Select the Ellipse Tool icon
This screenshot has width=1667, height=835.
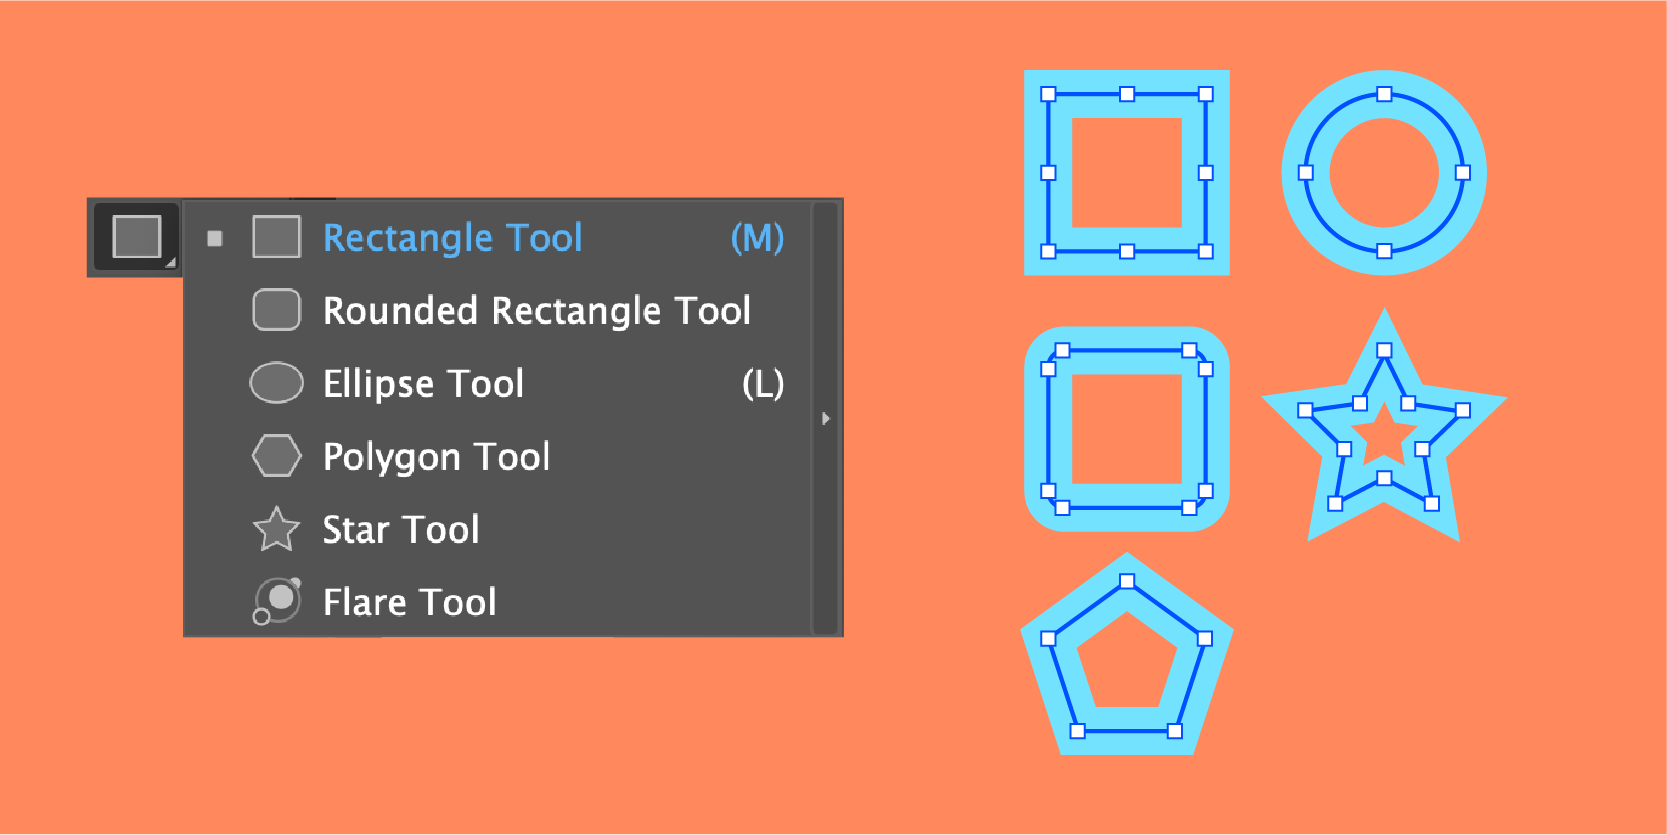tap(276, 383)
